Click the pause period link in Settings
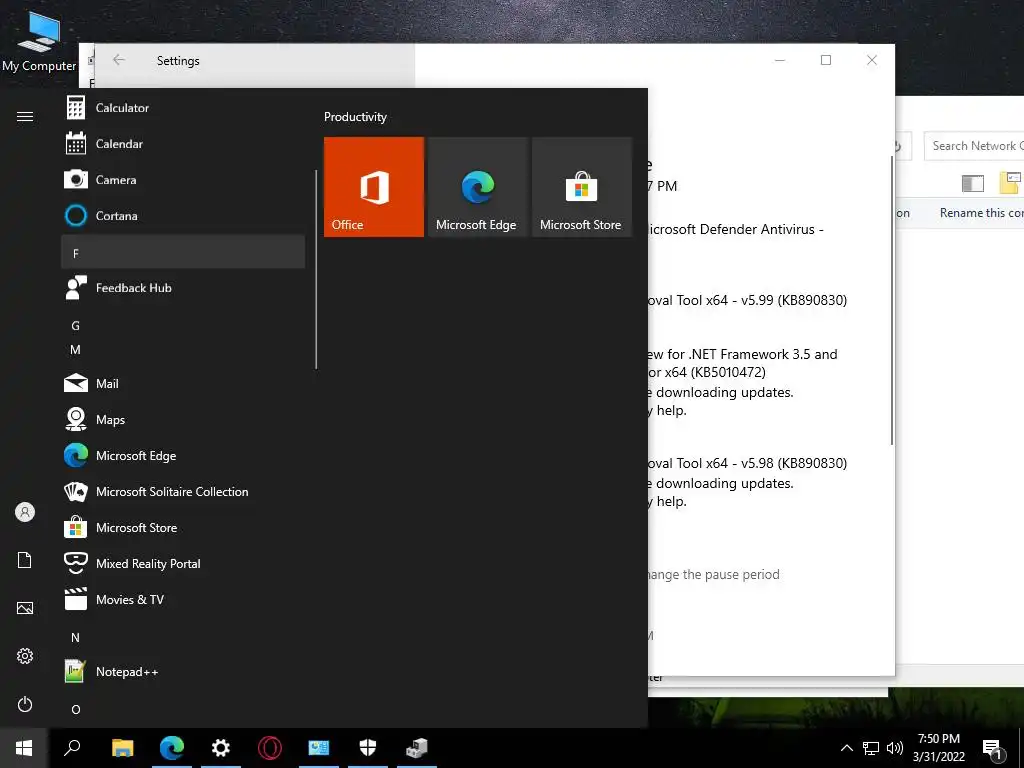The width and height of the screenshot is (1024, 768). (x=713, y=575)
